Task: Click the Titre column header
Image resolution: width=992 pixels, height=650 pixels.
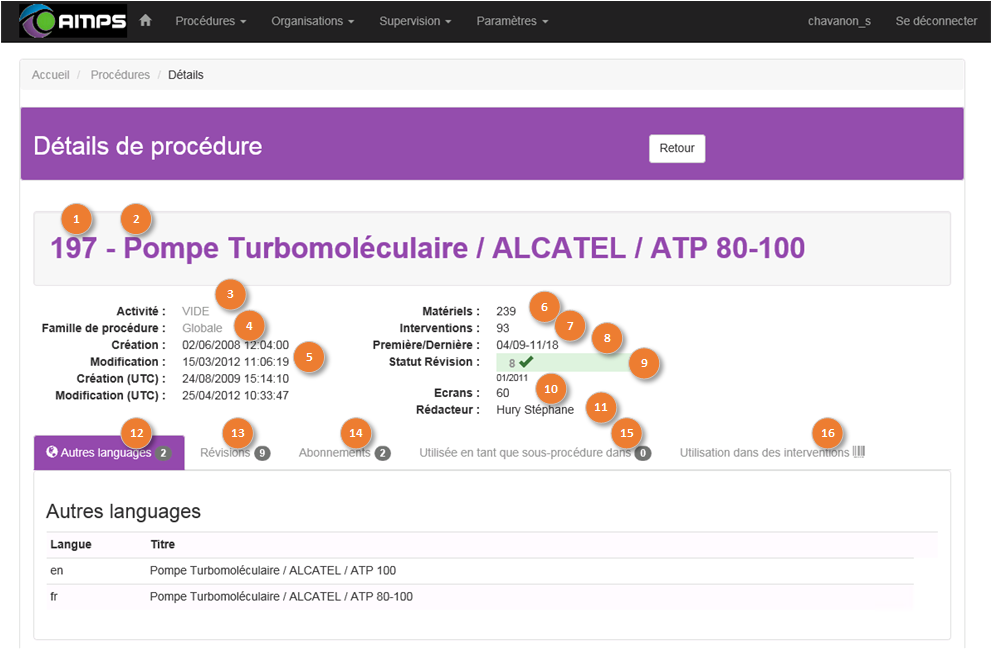Action: click(163, 544)
